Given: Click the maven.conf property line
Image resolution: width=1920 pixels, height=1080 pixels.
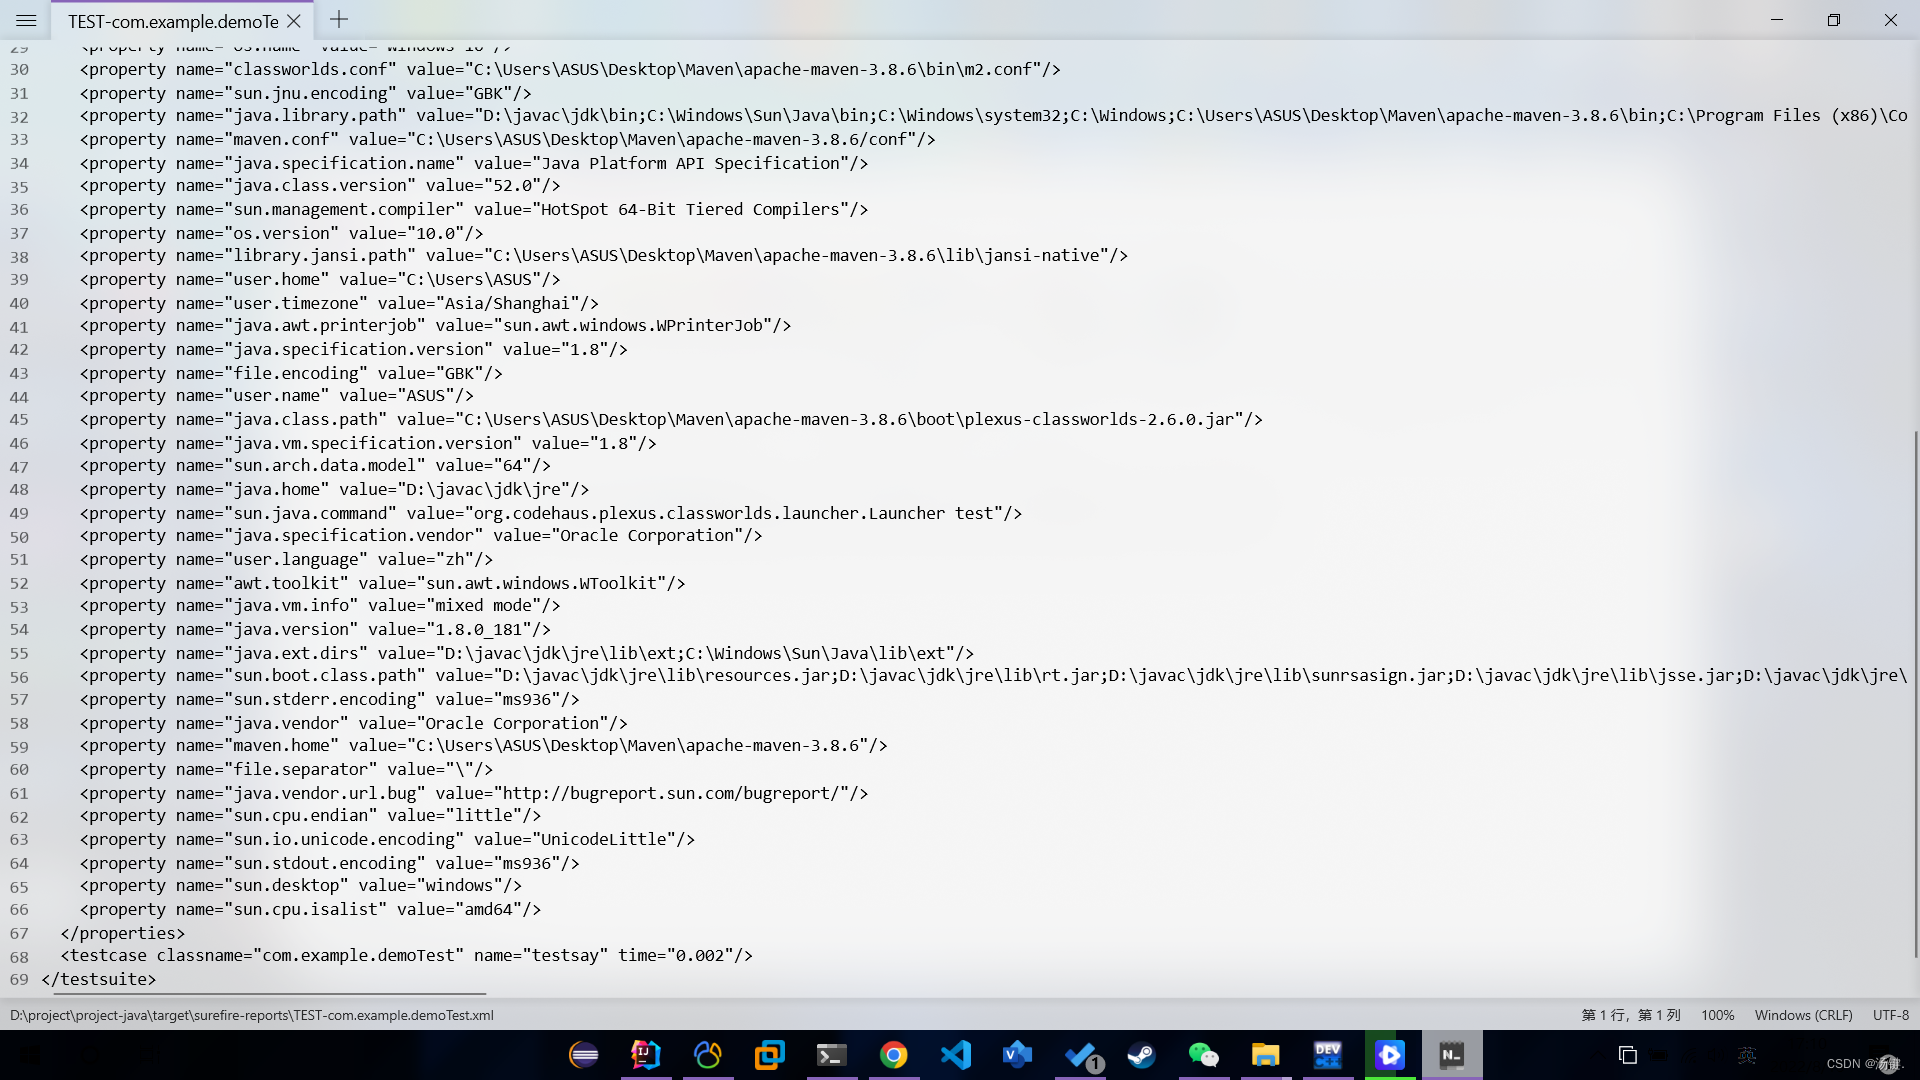Looking at the screenshot, I should coord(507,140).
